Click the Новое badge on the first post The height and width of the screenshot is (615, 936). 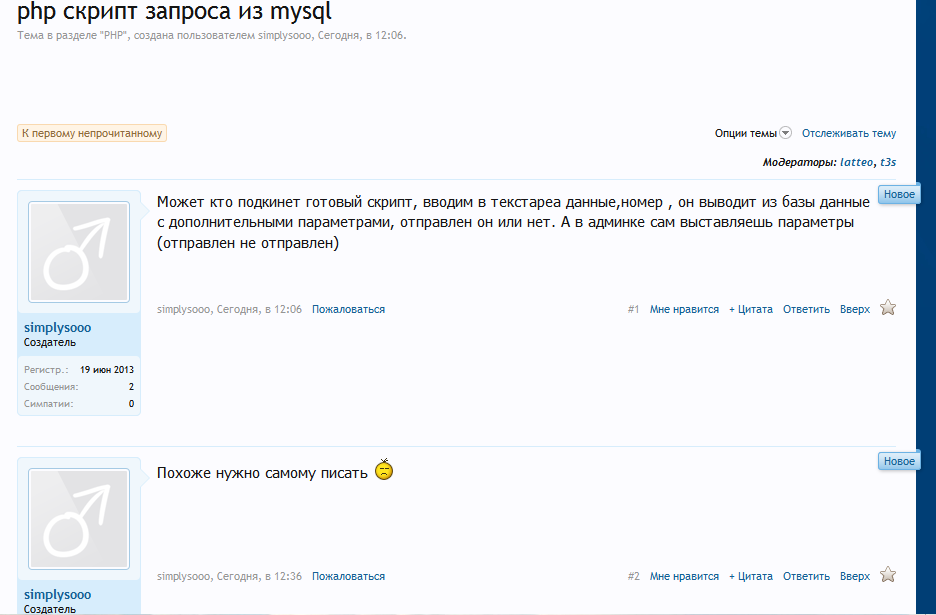[x=899, y=194]
